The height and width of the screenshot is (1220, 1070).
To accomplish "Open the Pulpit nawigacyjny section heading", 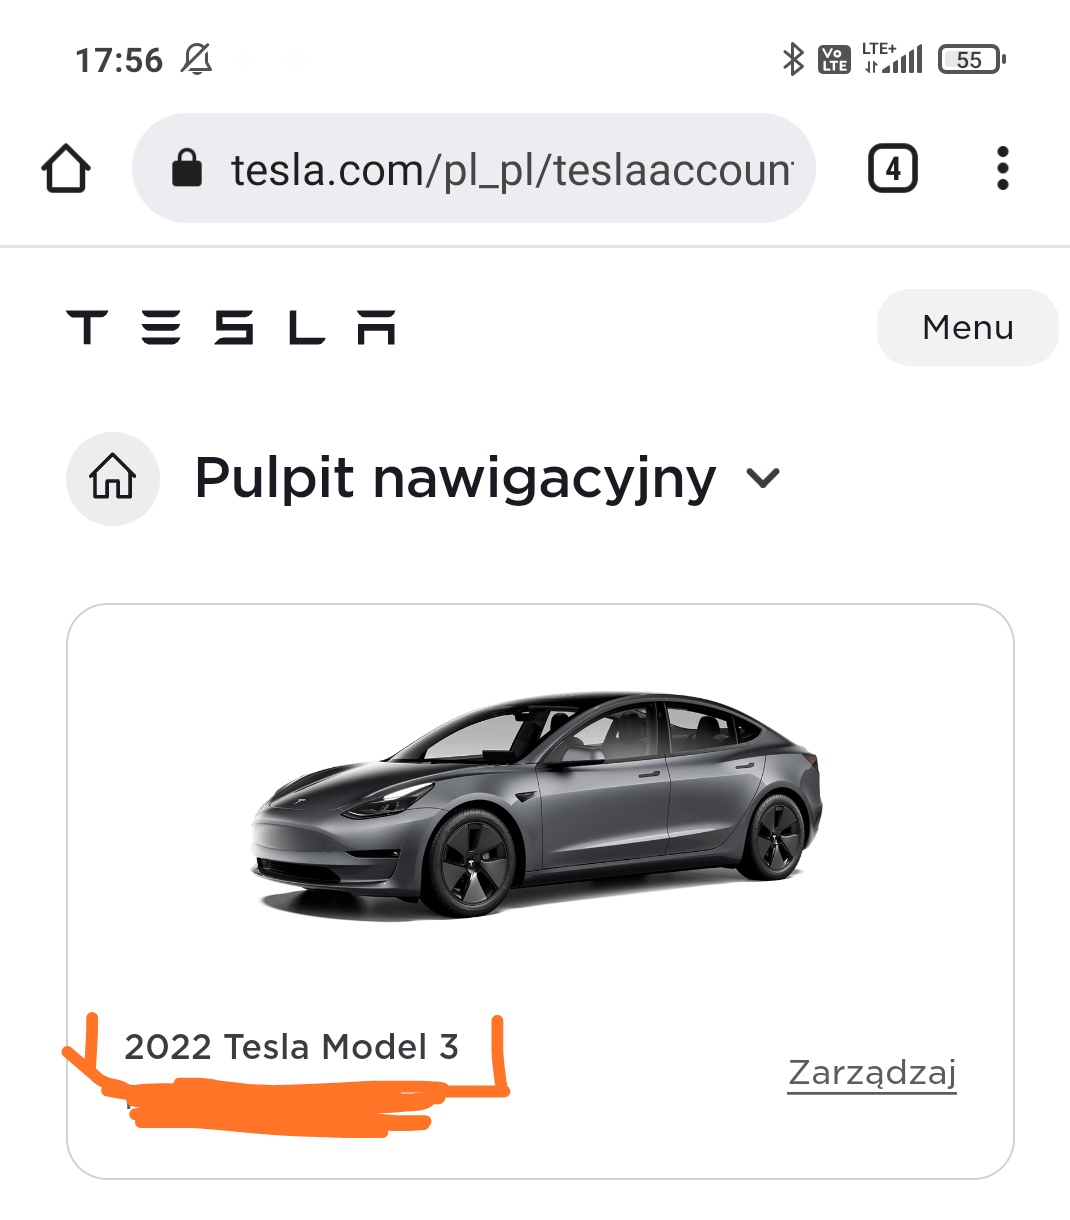I will [455, 478].
